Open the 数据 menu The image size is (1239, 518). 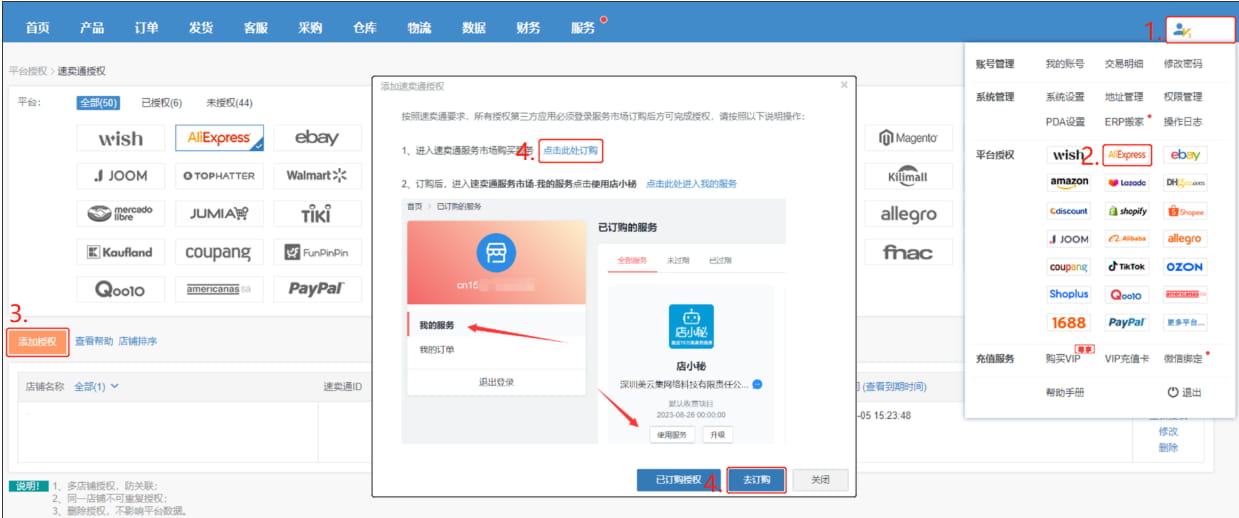(x=474, y=28)
